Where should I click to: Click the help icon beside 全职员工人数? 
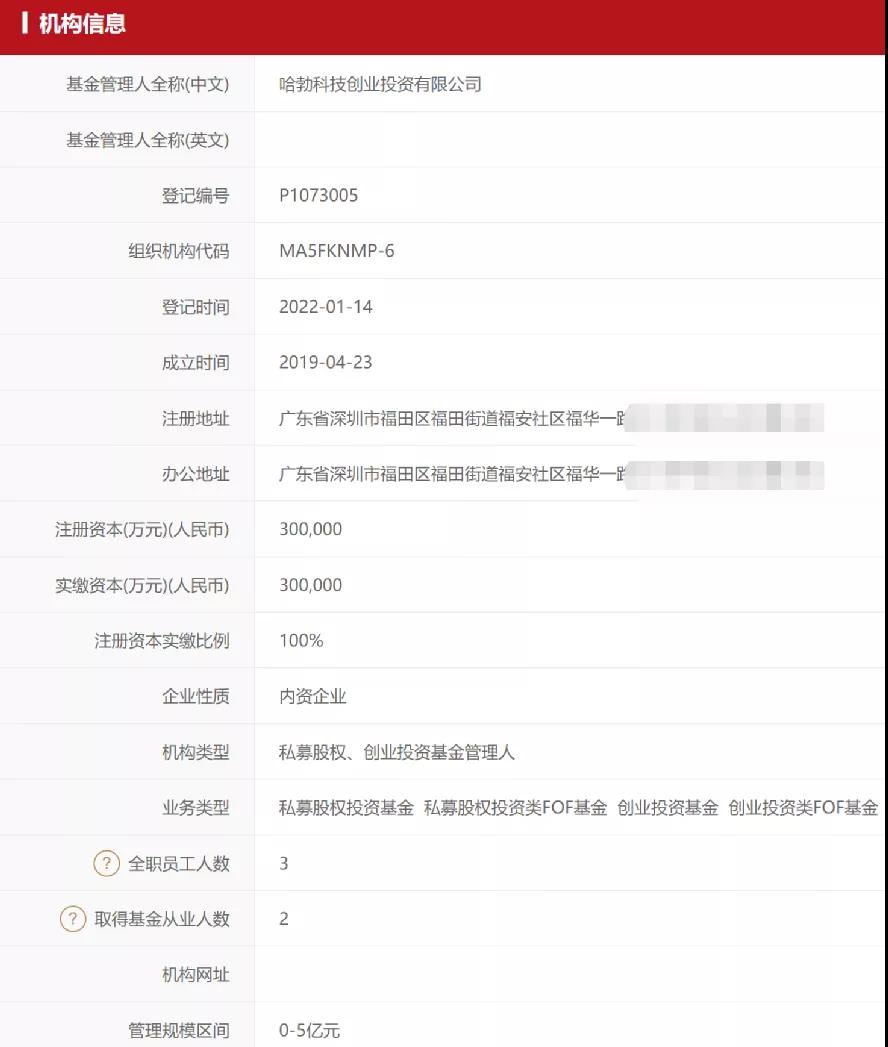(106, 863)
